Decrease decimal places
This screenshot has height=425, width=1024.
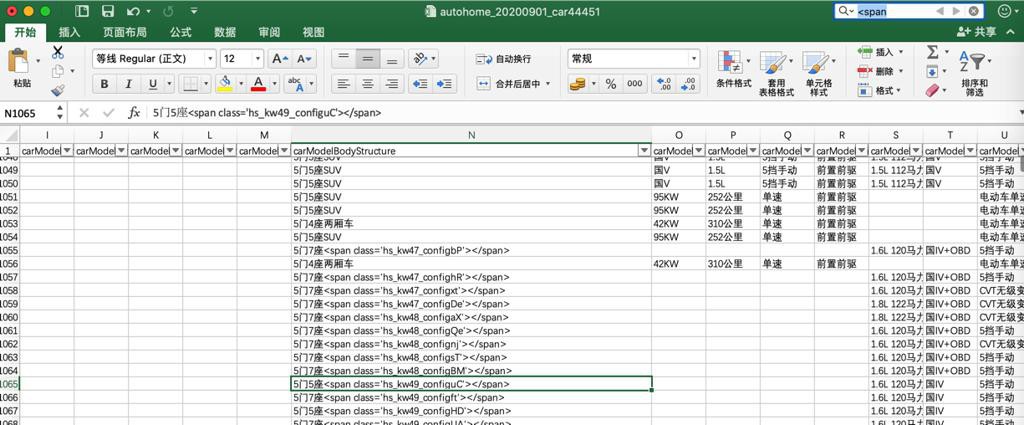[688, 84]
